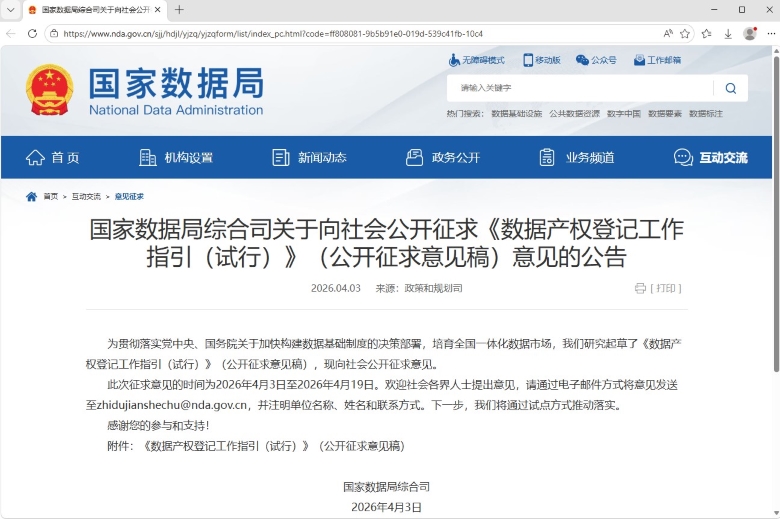Click the 国家数据局 site title
Screen dimensions: 780x519
pyautogui.click(x=176, y=84)
